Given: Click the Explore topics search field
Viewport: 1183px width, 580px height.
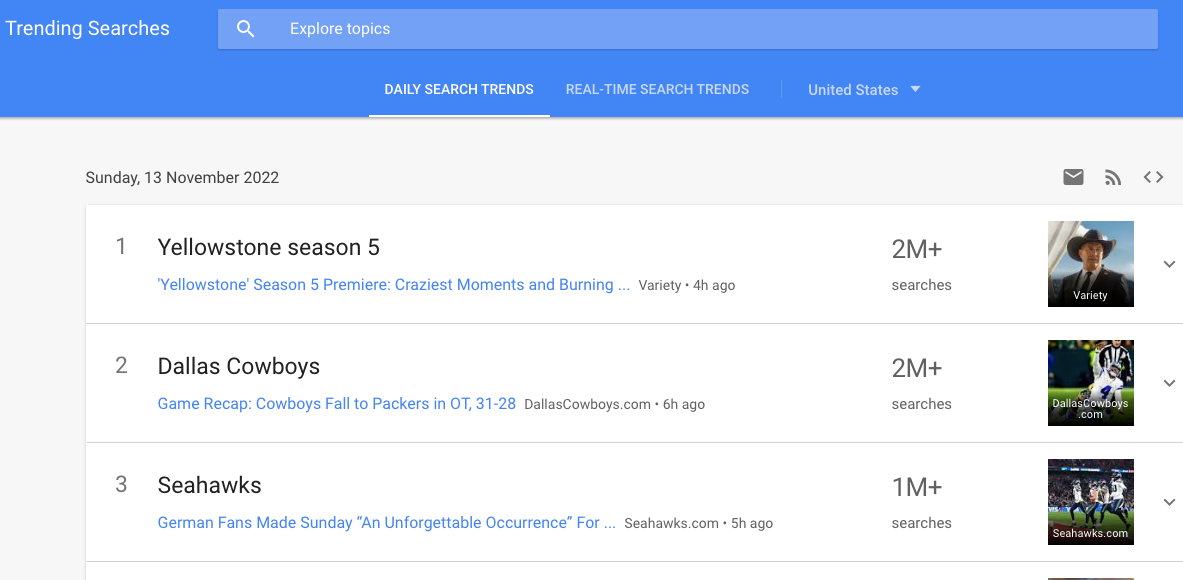Looking at the screenshot, I should (687, 29).
